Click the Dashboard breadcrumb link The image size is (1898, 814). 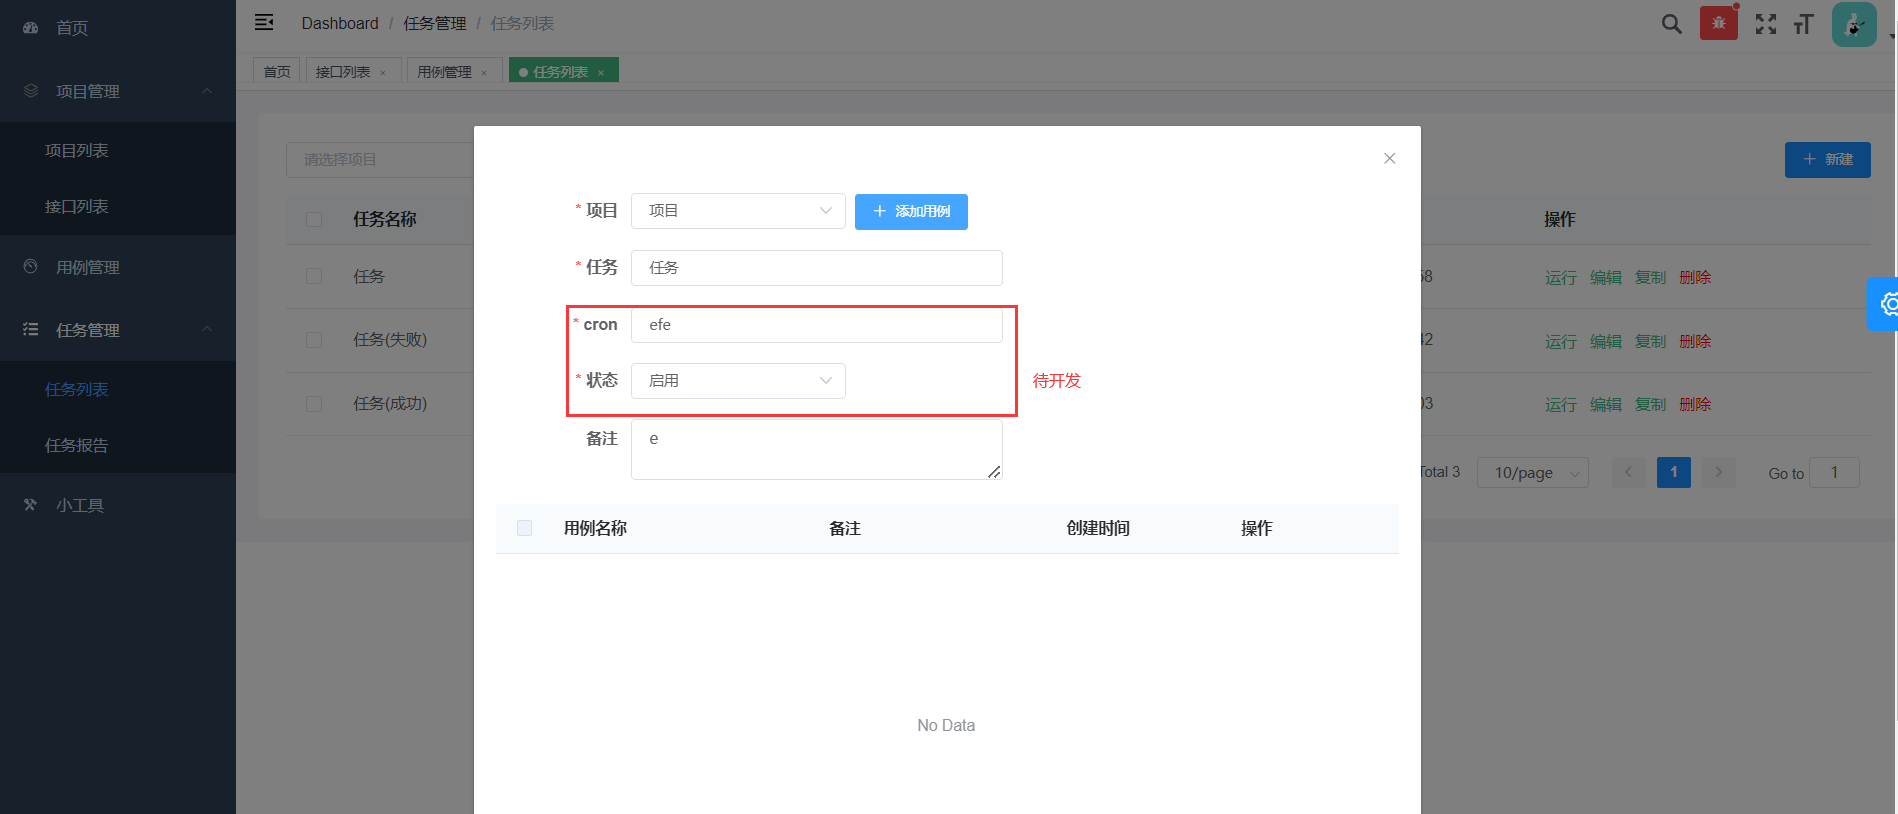pos(340,23)
